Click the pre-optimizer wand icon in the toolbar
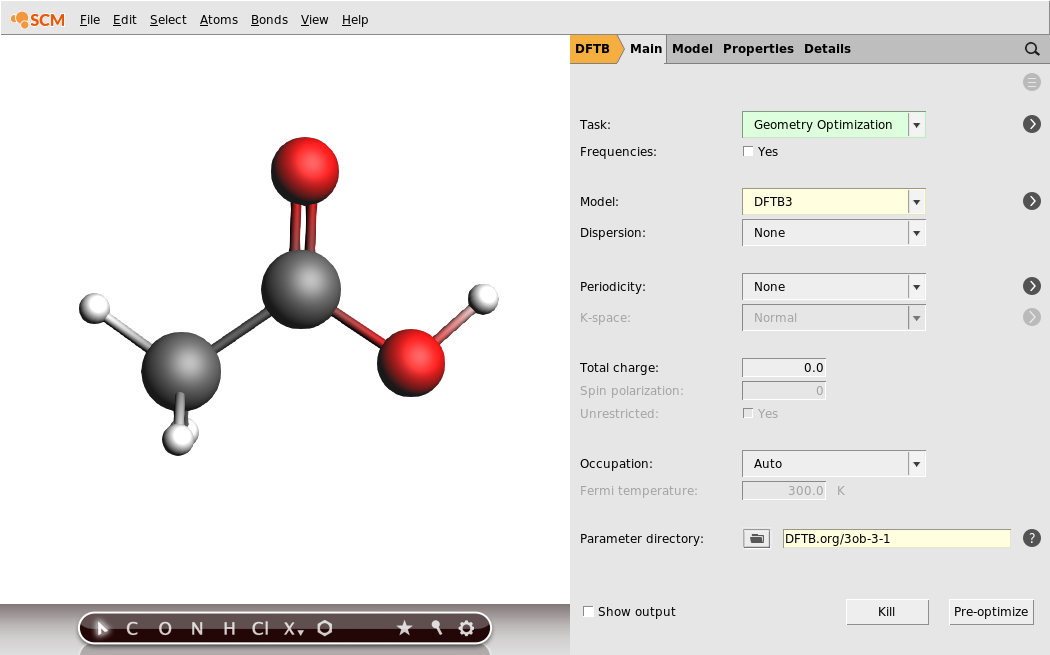The height and width of the screenshot is (655, 1050). 437,628
